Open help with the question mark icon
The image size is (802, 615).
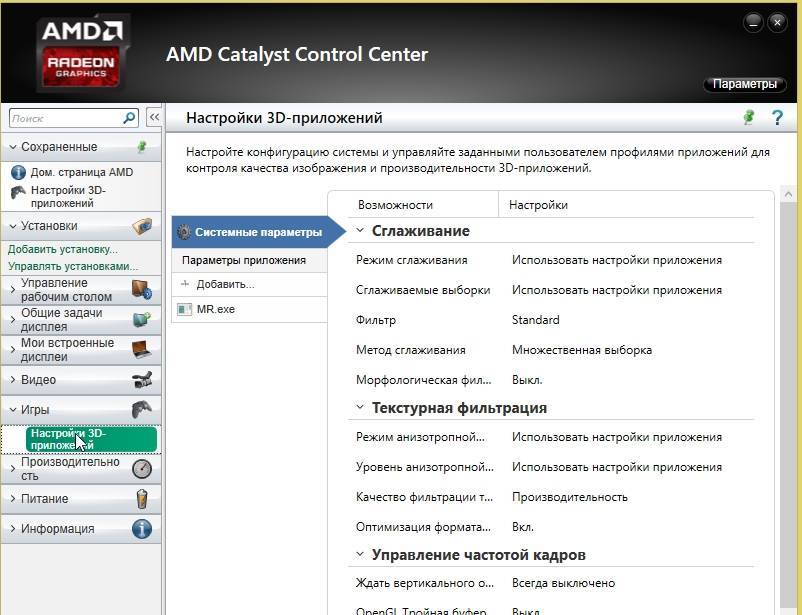tap(777, 118)
